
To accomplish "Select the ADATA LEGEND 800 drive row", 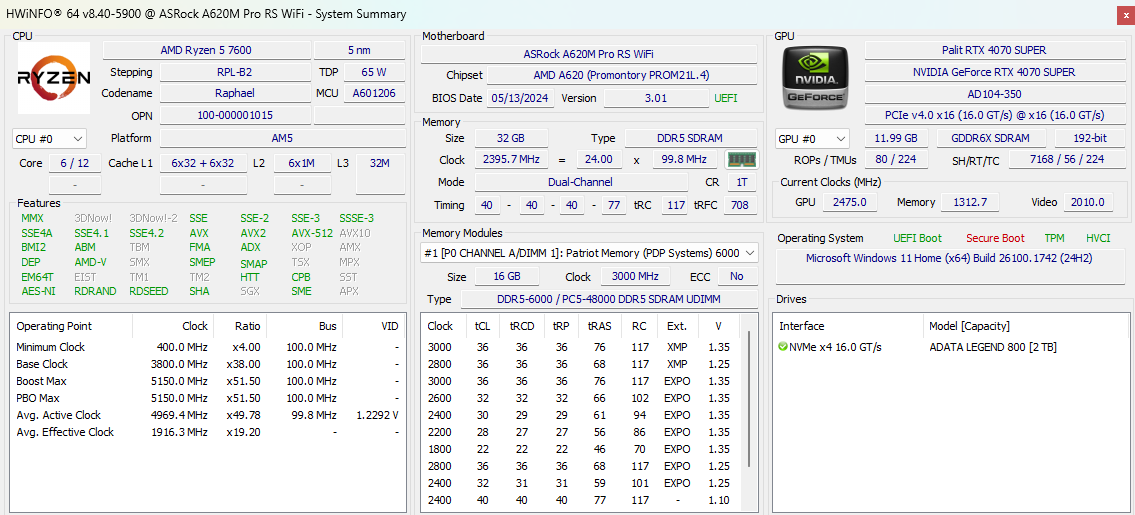I will tap(950, 348).
